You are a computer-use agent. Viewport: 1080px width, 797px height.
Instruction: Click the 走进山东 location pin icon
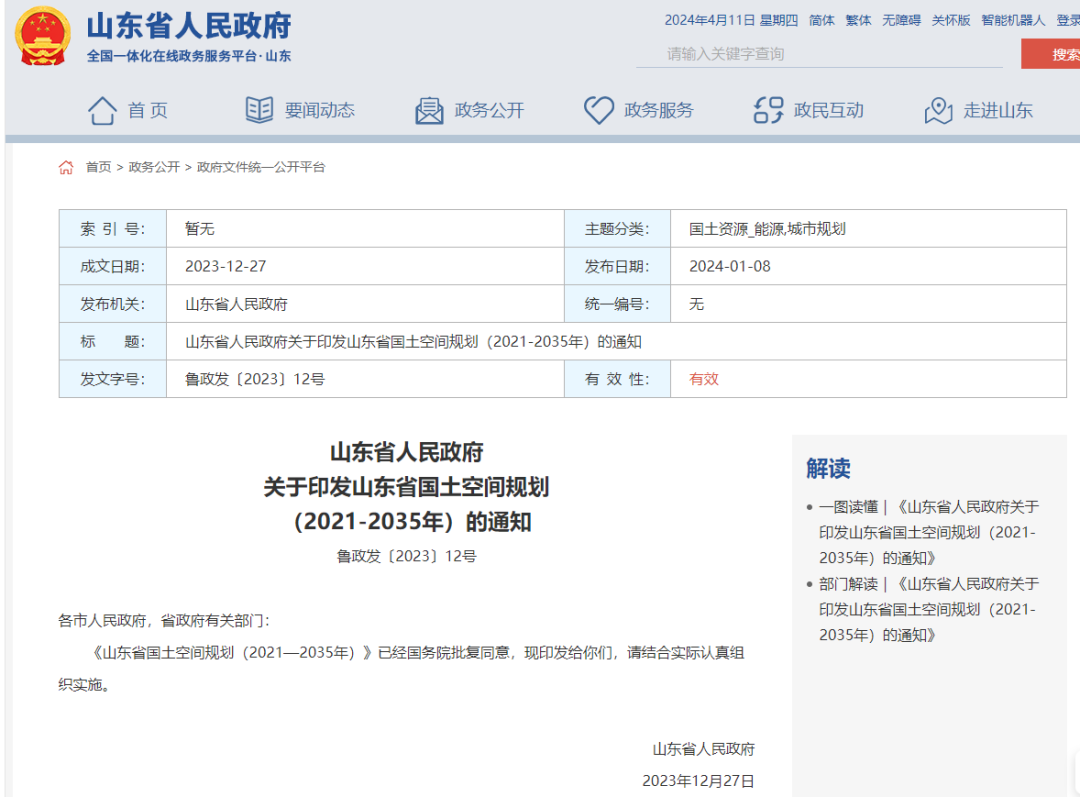tap(937, 110)
